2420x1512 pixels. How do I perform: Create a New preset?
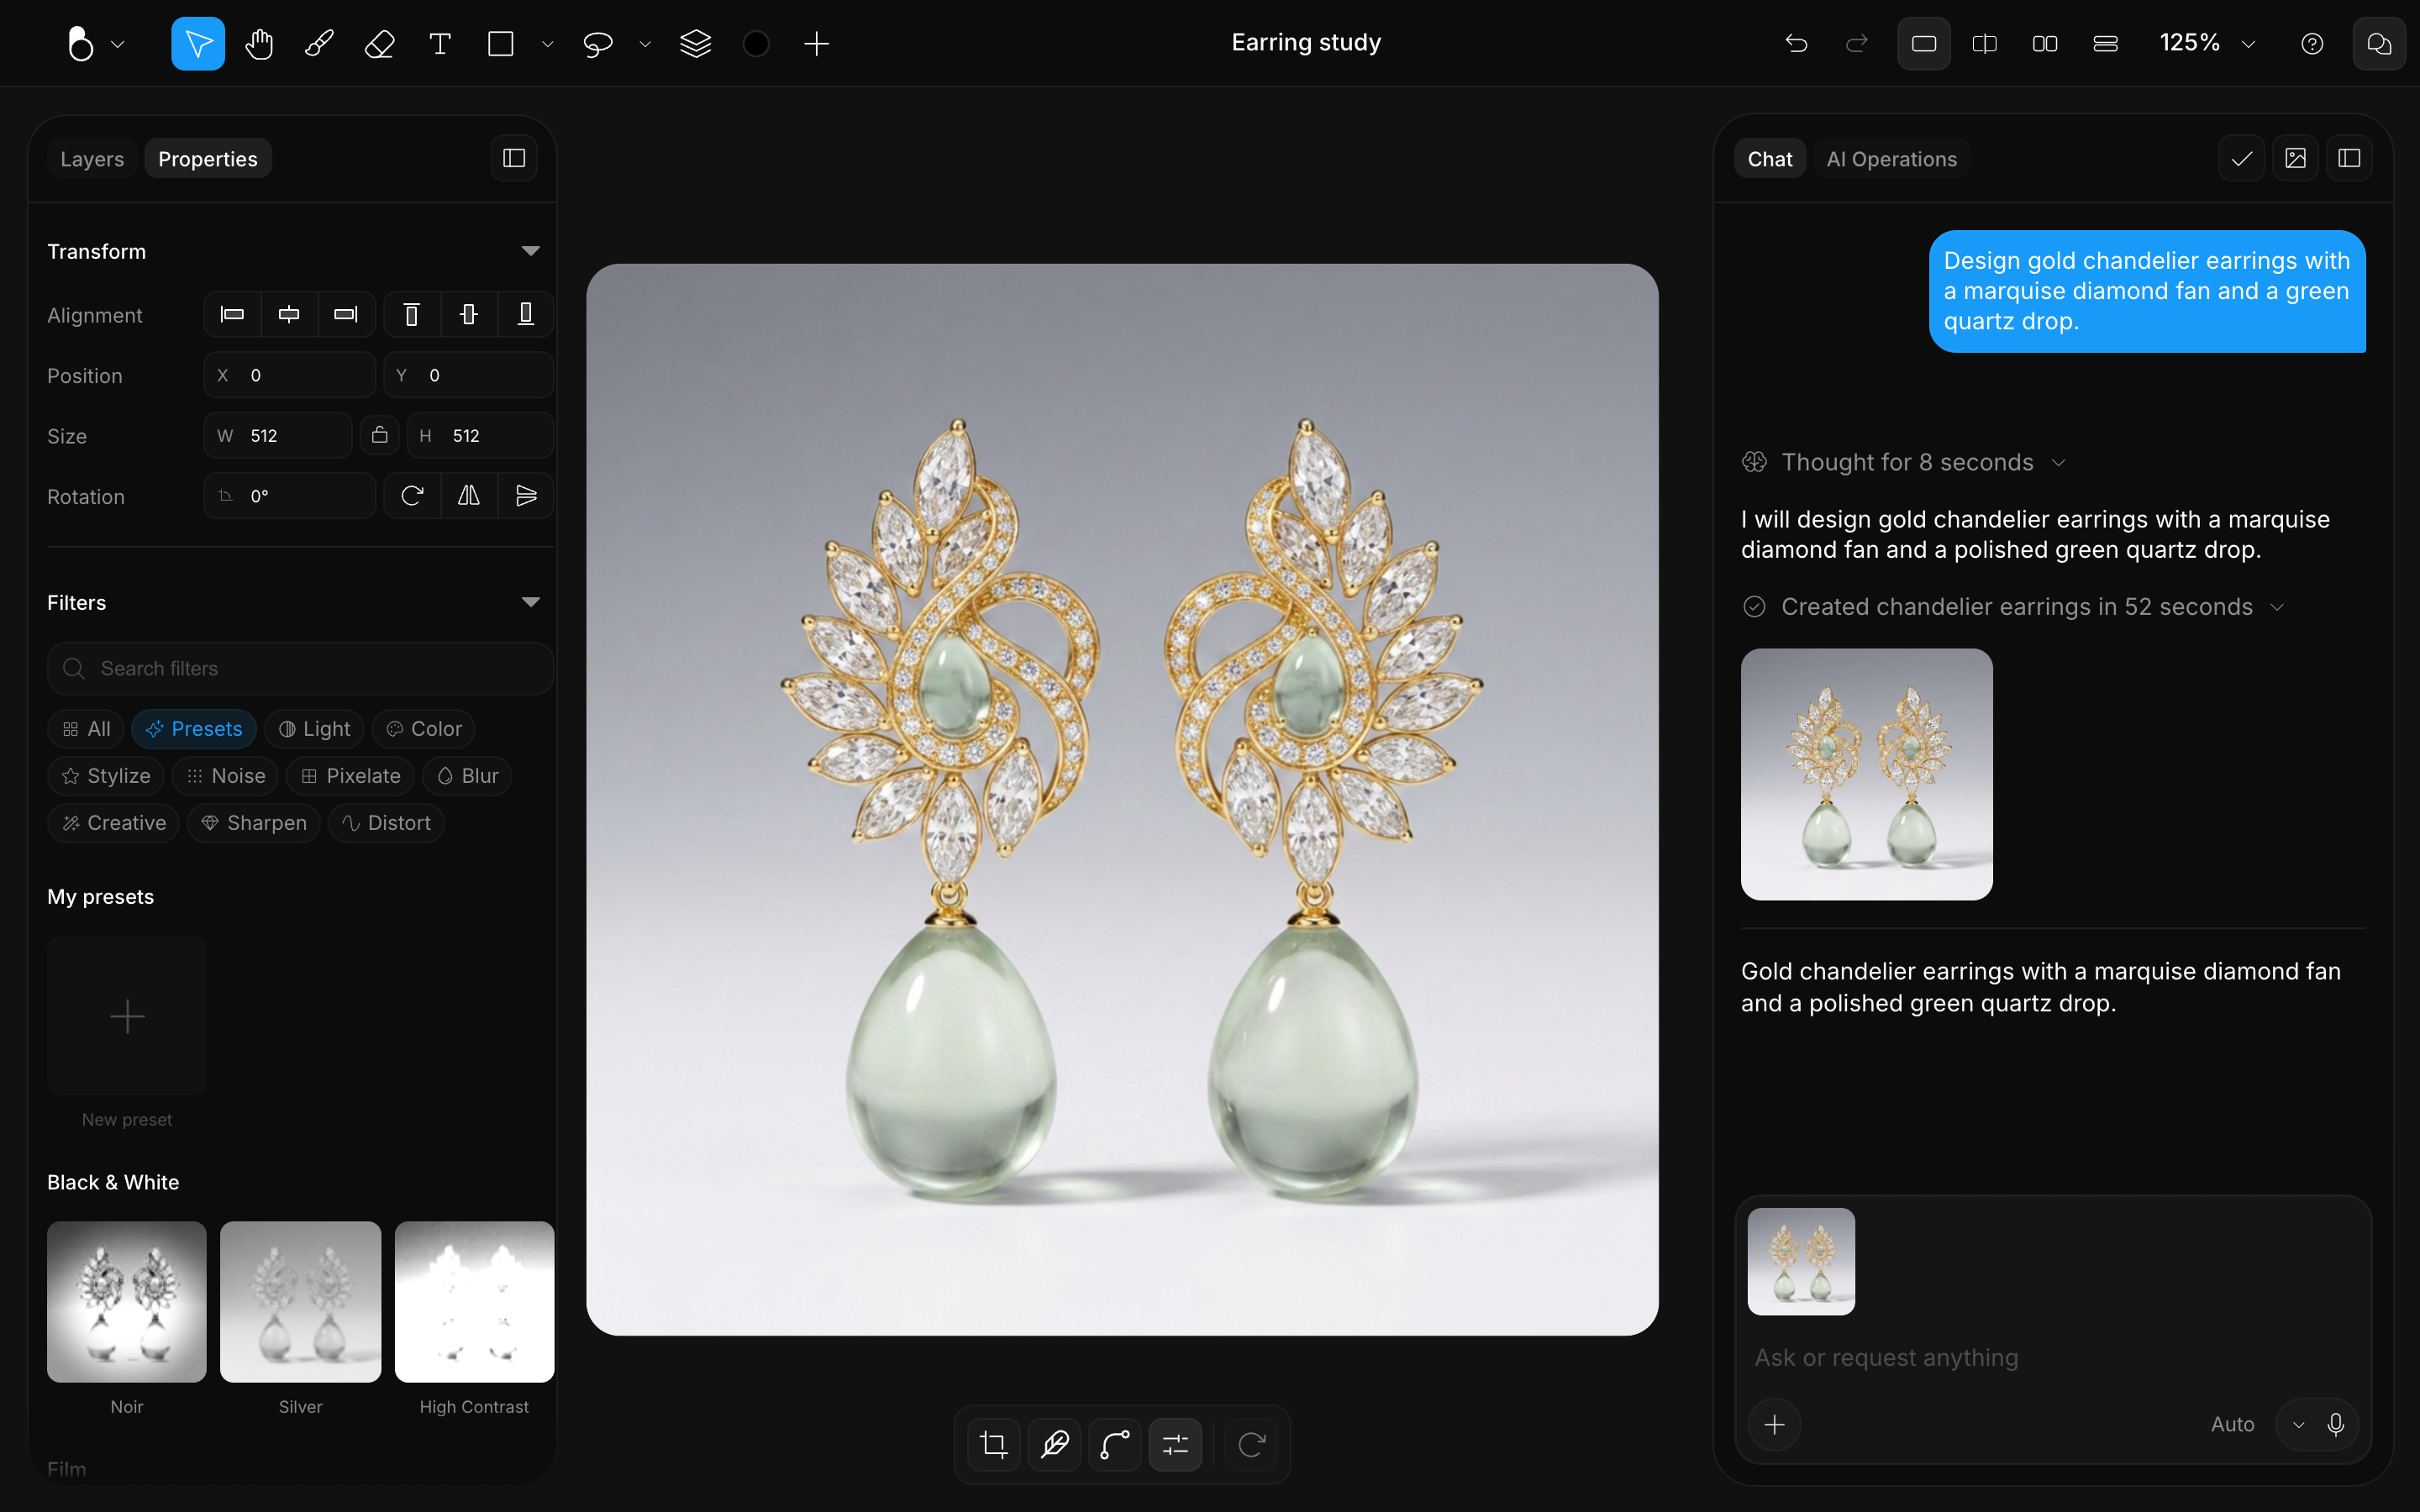pos(127,1016)
